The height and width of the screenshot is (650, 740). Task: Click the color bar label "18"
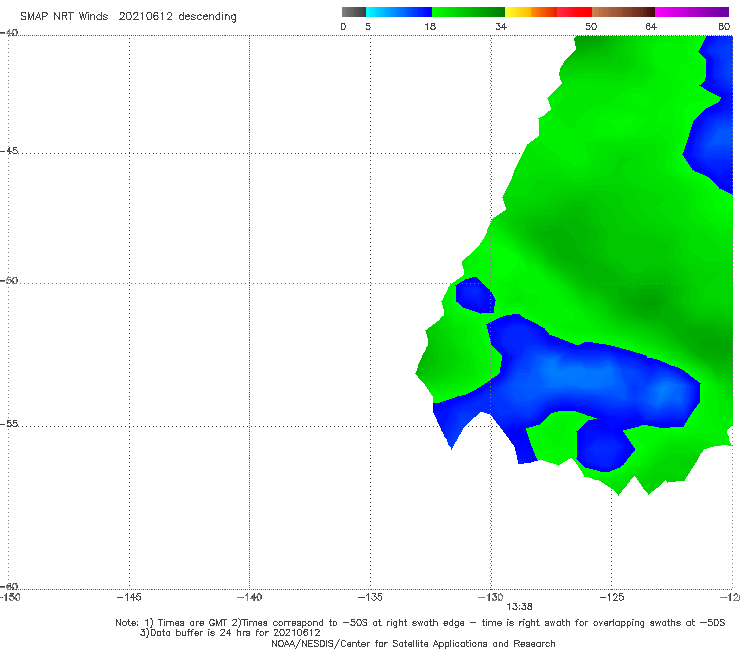point(430,26)
